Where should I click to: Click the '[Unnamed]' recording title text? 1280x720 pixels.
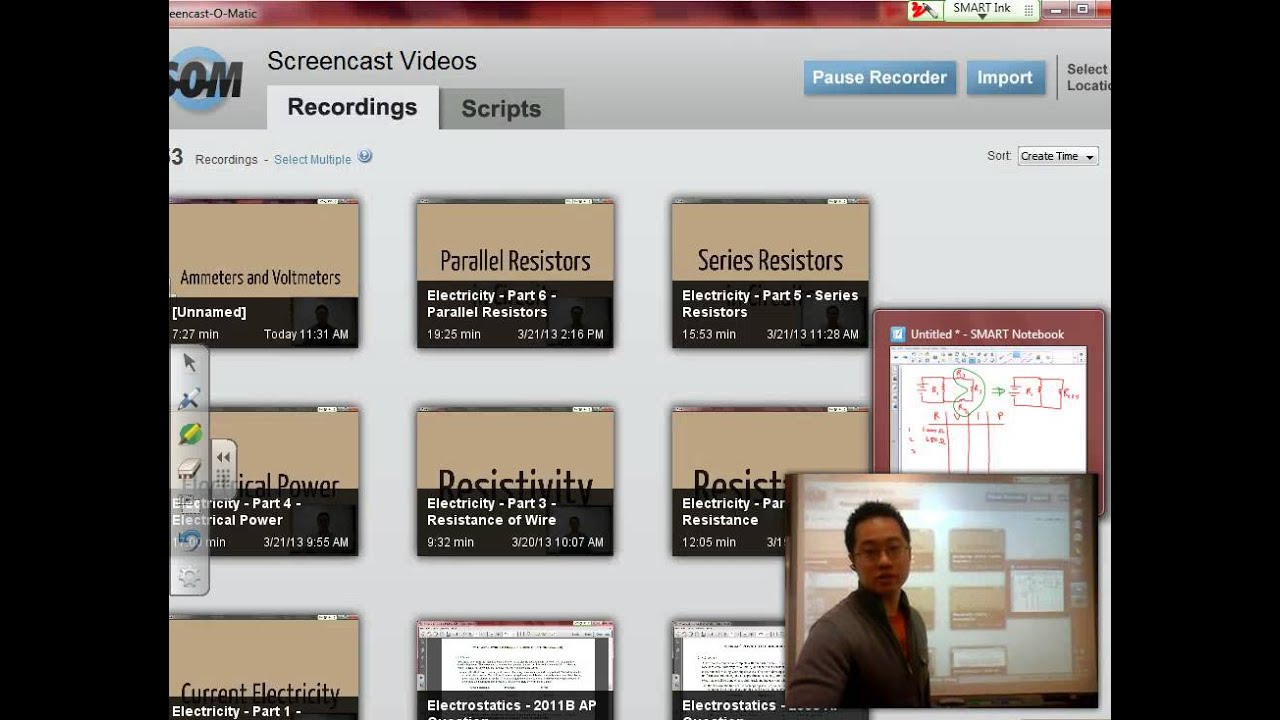[209, 312]
